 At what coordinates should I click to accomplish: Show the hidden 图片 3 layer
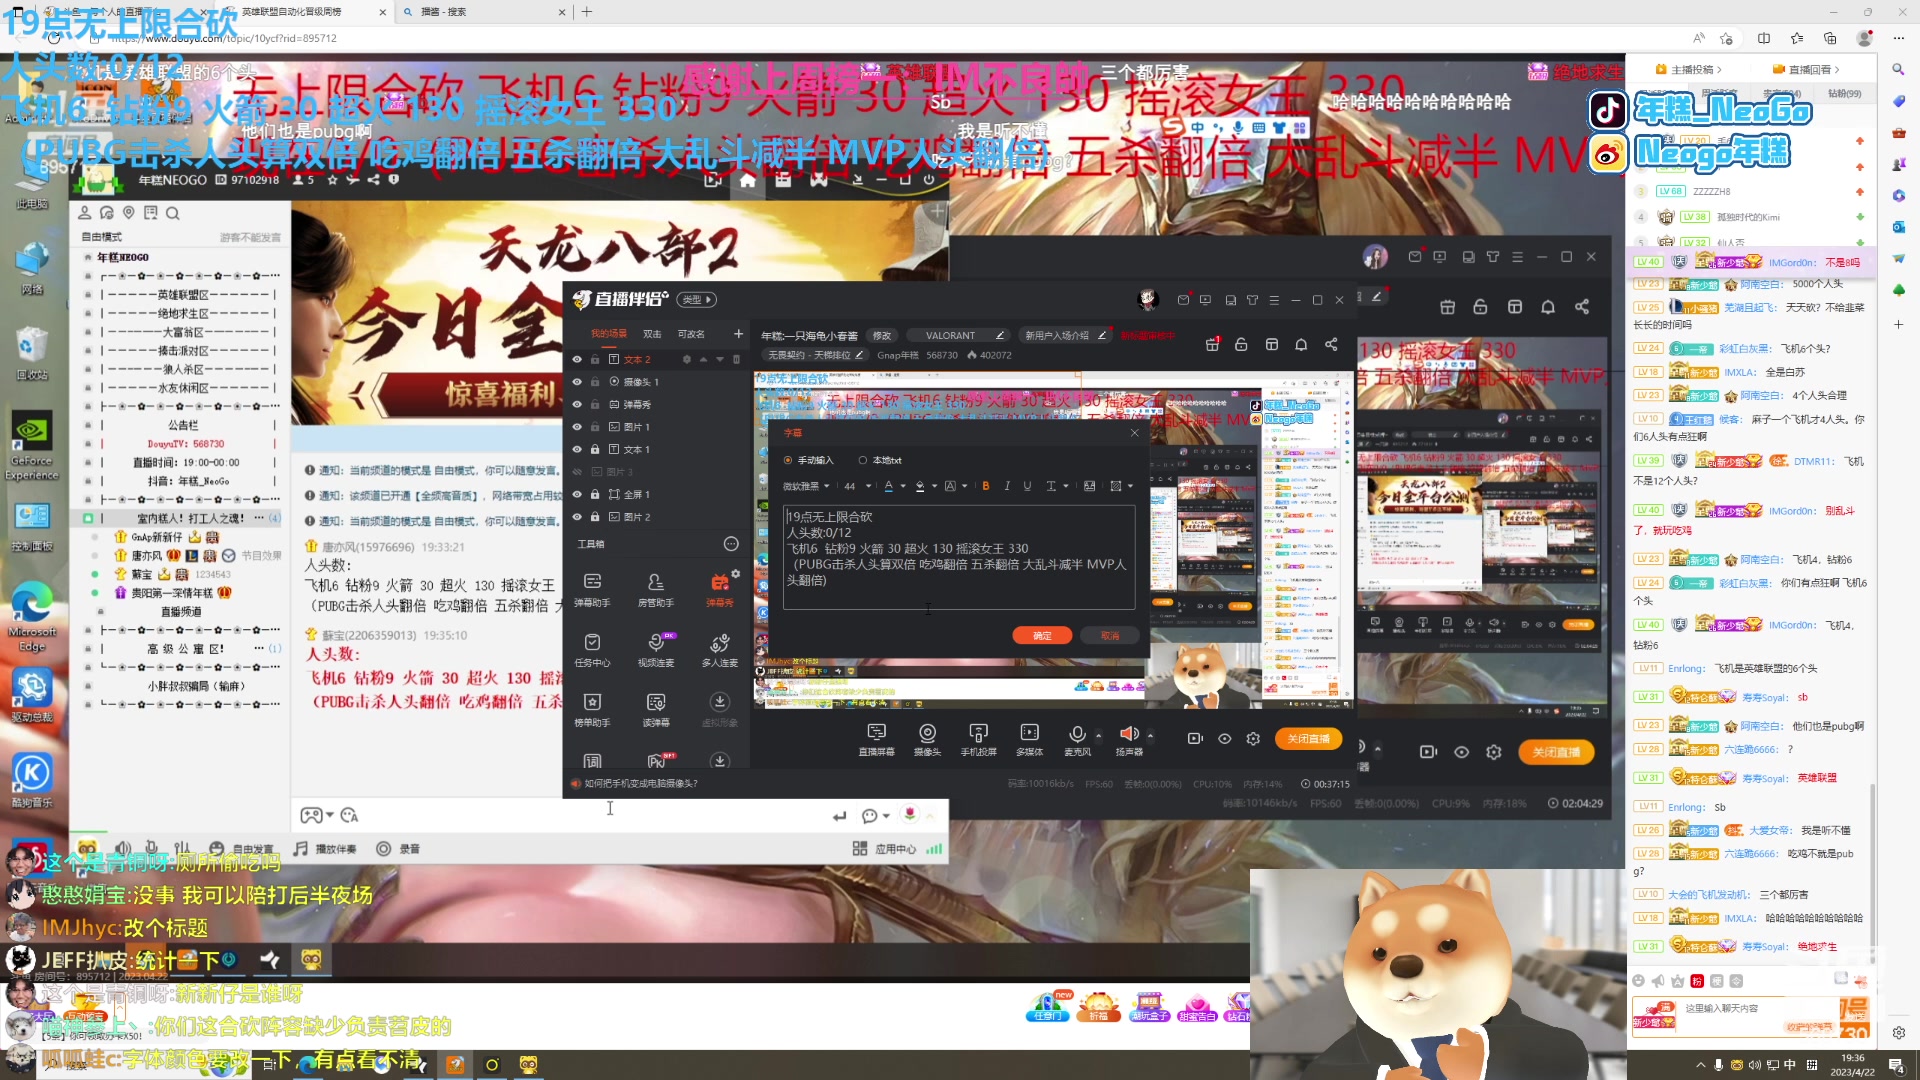pos(577,472)
